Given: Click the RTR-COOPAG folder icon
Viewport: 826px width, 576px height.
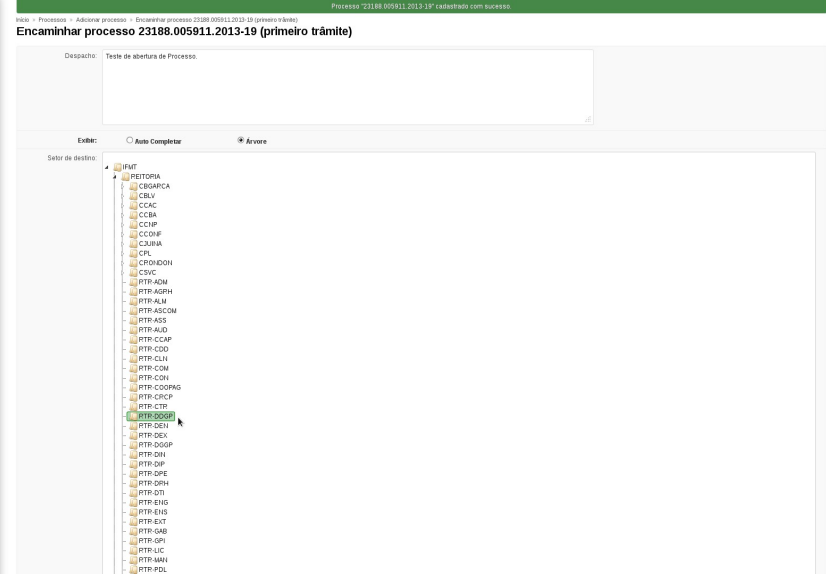Looking at the screenshot, I should point(134,387).
